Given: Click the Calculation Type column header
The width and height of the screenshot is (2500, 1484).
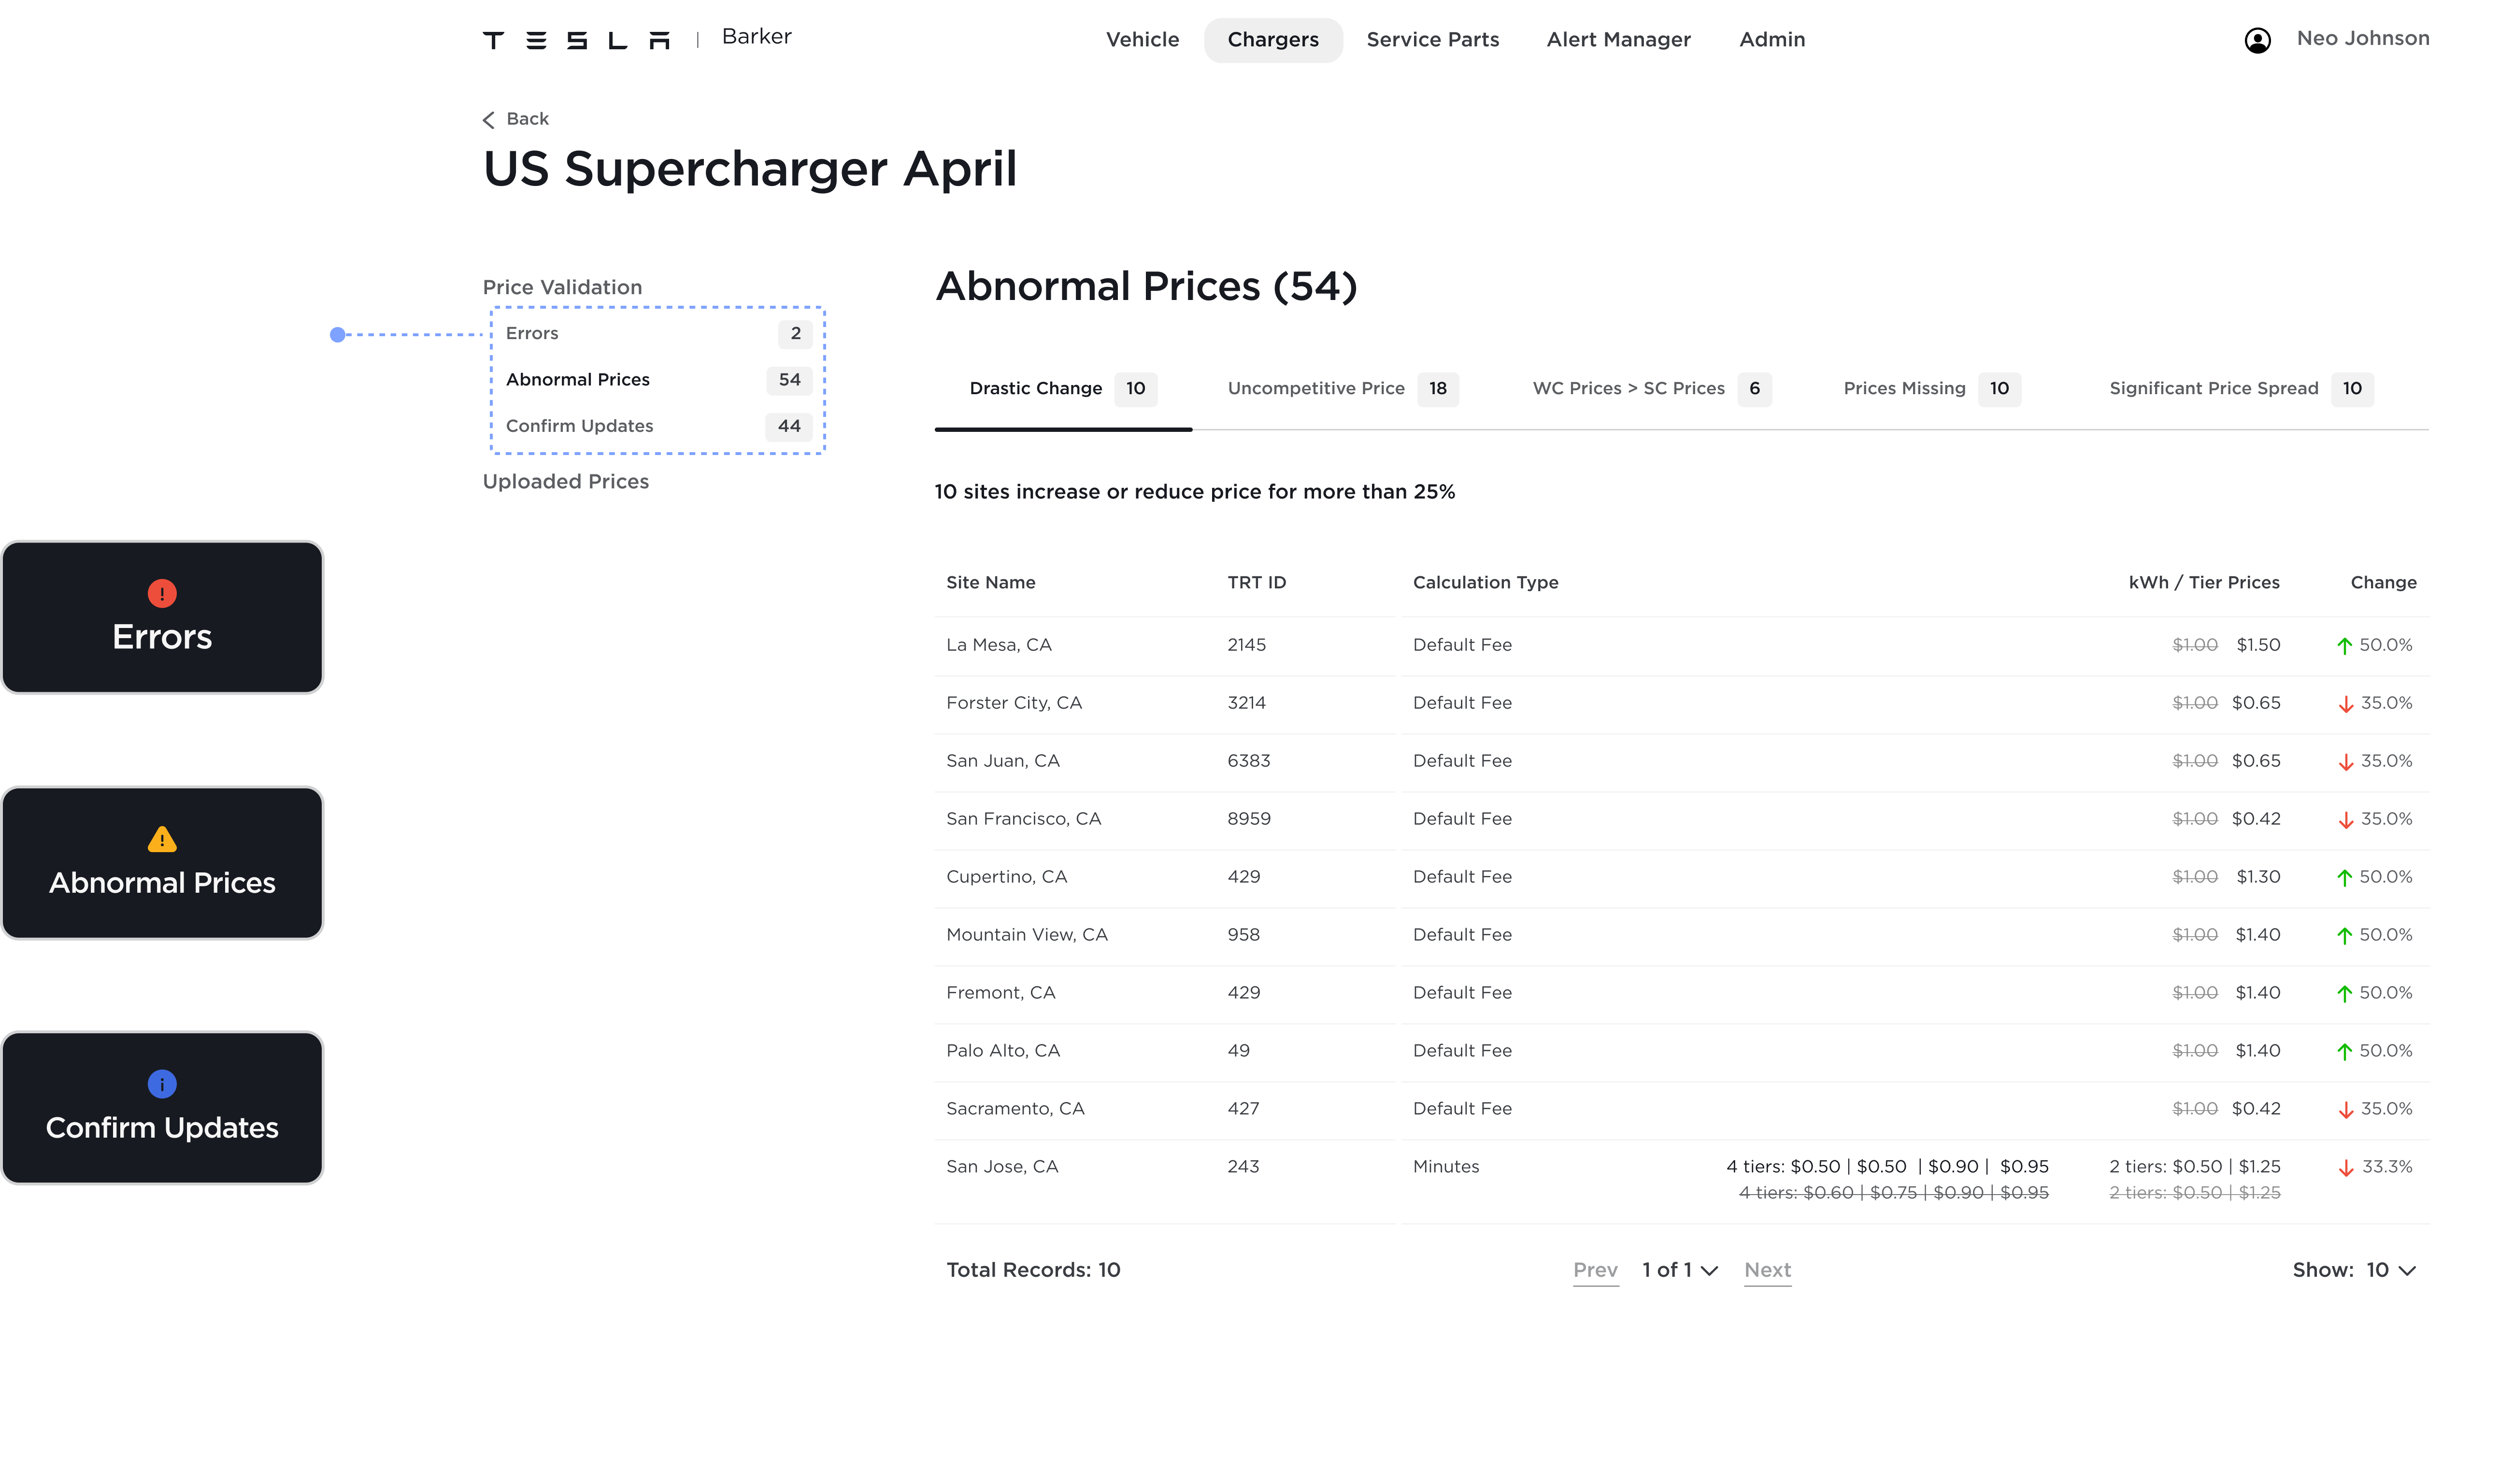Looking at the screenshot, I should tap(1485, 583).
